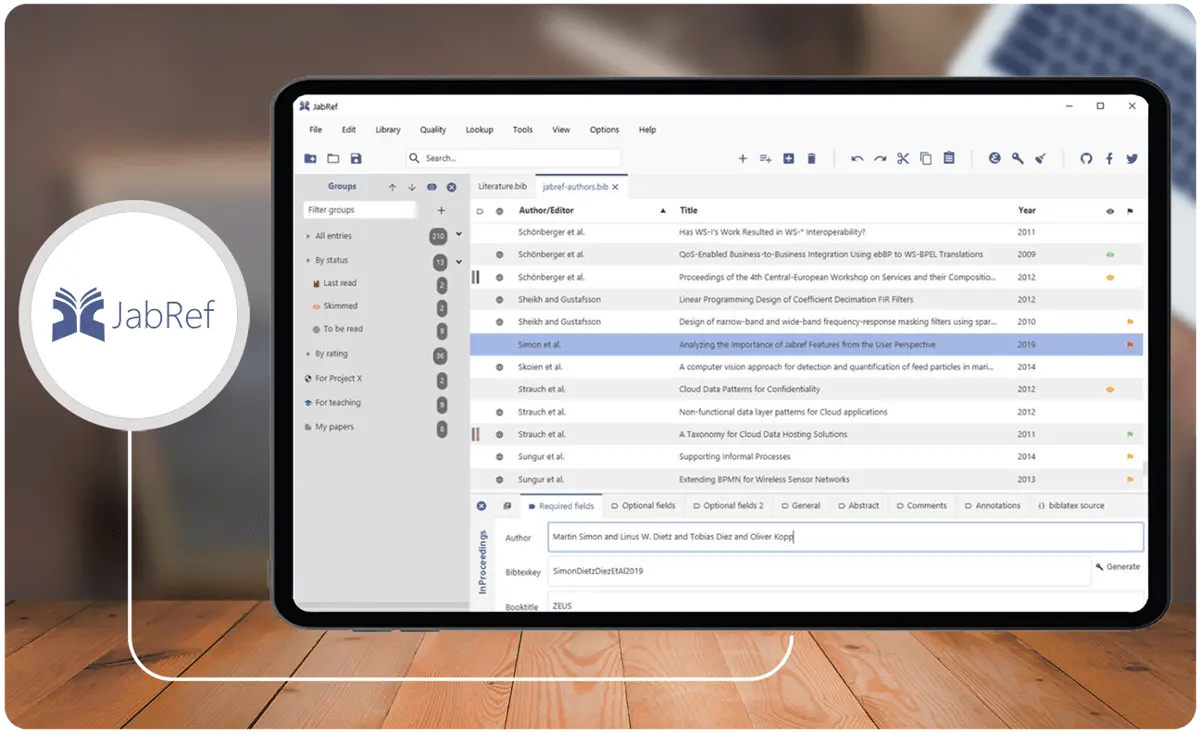Open the Twitter icon link
This screenshot has width=1200, height=733.
pyautogui.click(x=1132, y=158)
